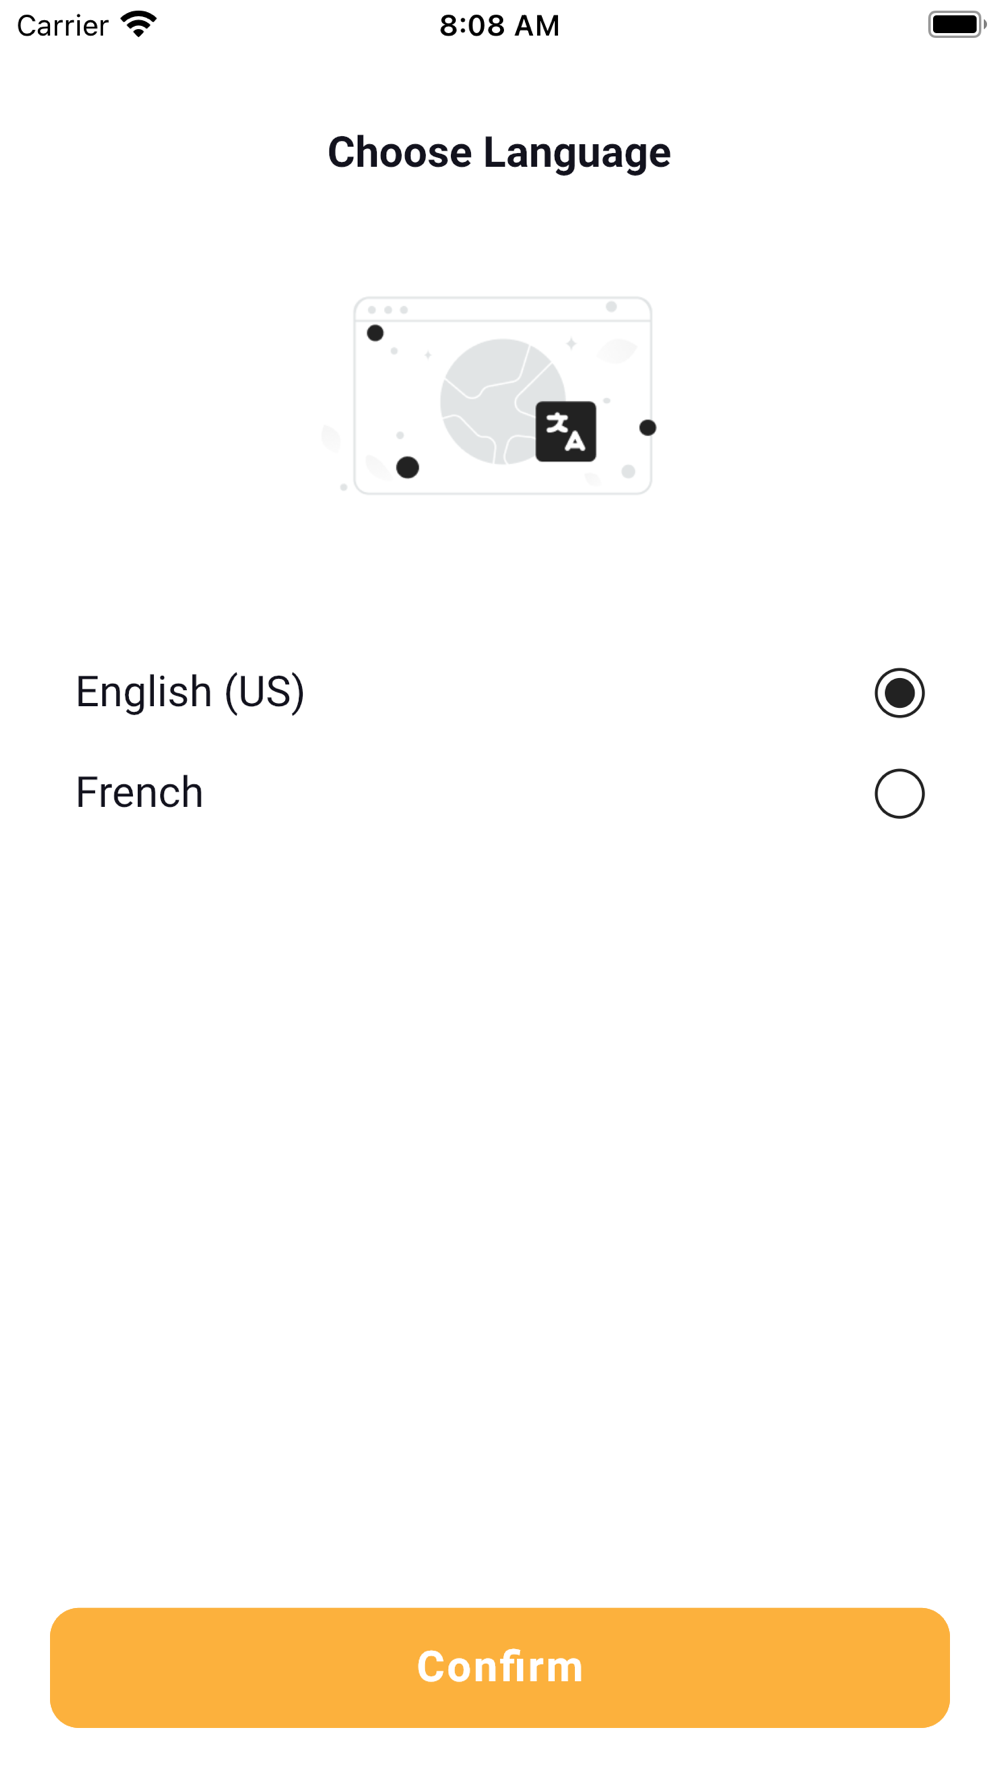Tap the globe graphic in the illustration

[503, 402]
